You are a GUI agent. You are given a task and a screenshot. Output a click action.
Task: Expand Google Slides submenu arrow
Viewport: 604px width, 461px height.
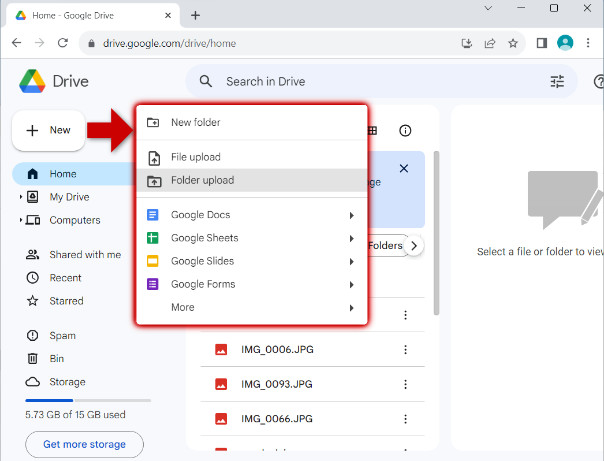point(351,262)
